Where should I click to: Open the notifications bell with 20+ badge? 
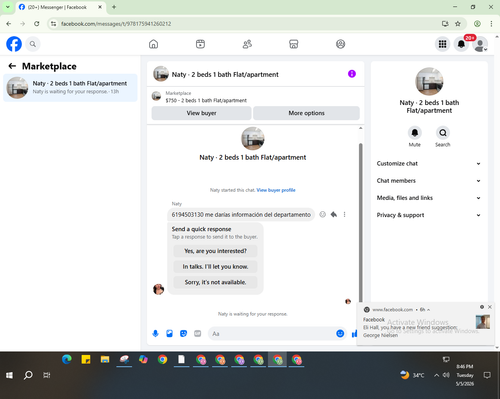tap(461, 44)
